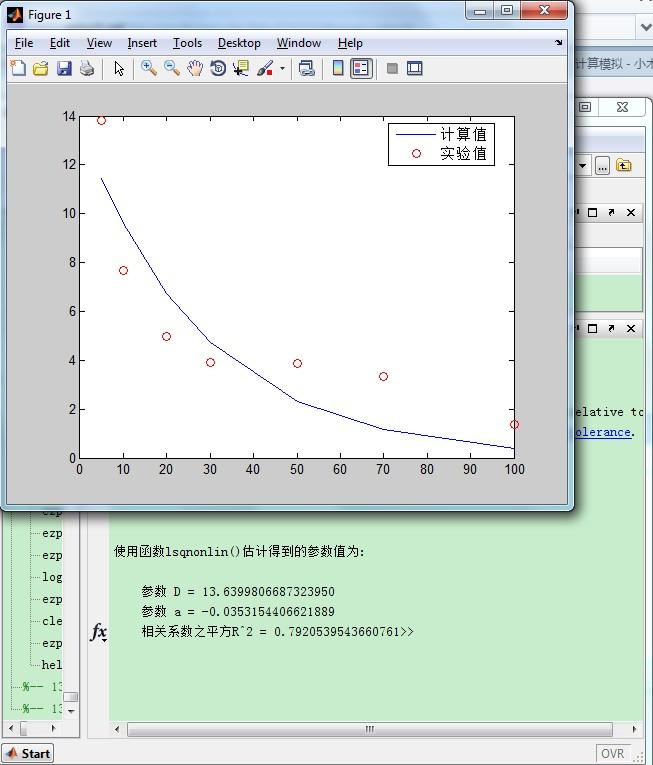Open the Edit menu in Figure 1

[x=60, y=43]
